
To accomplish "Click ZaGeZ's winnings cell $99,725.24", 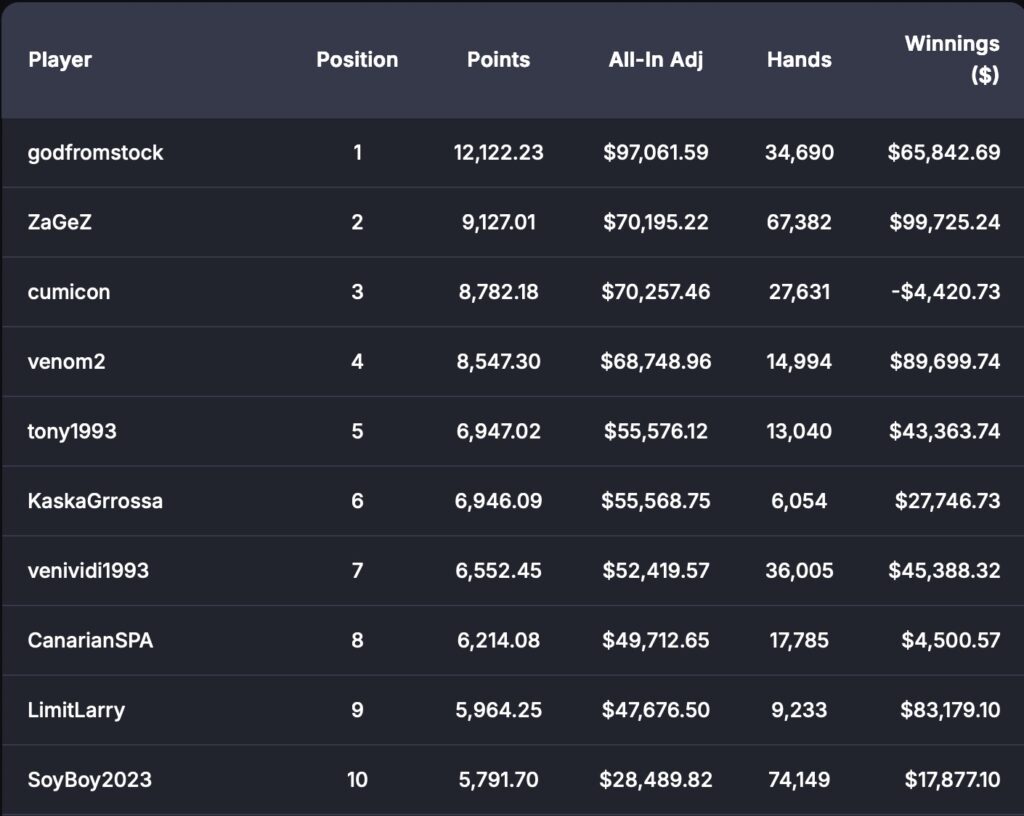I will [x=944, y=223].
